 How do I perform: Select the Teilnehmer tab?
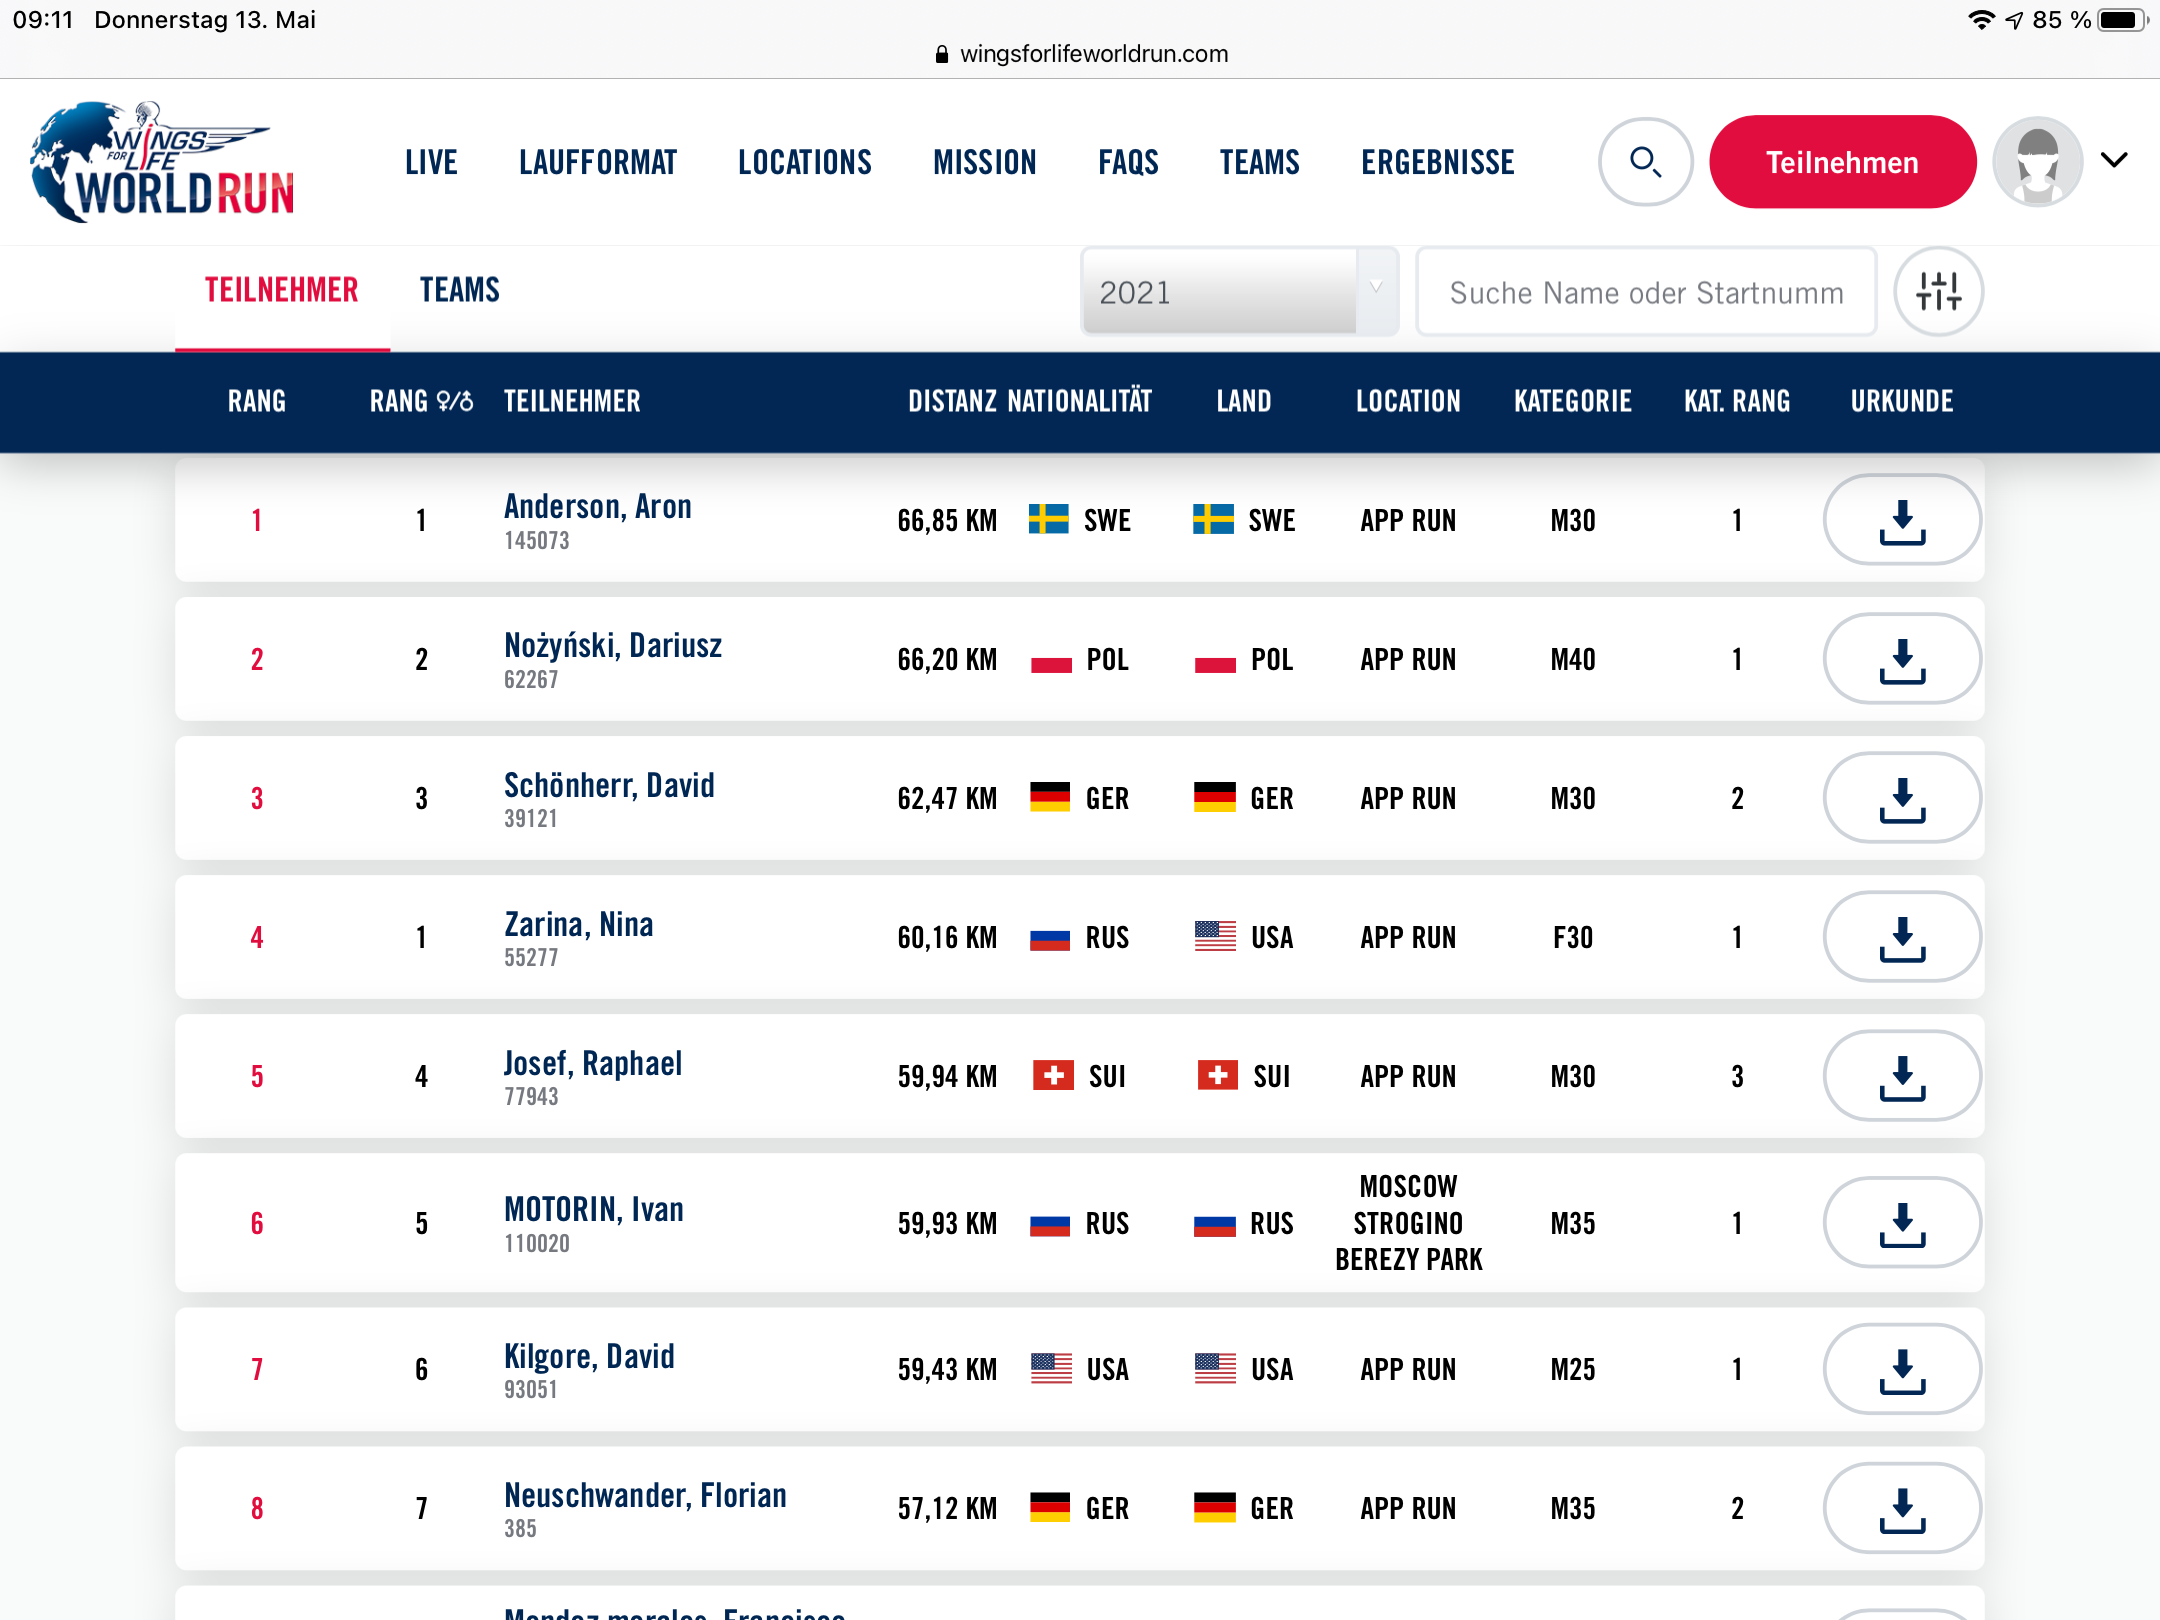coord(281,290)
